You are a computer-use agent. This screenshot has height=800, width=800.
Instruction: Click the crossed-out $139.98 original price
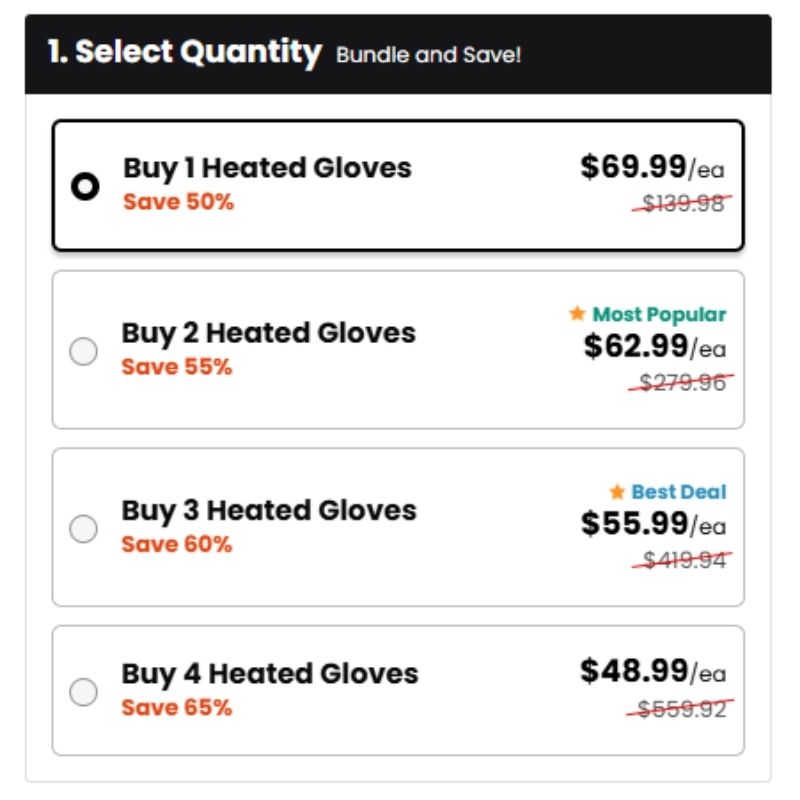point(682,203)
